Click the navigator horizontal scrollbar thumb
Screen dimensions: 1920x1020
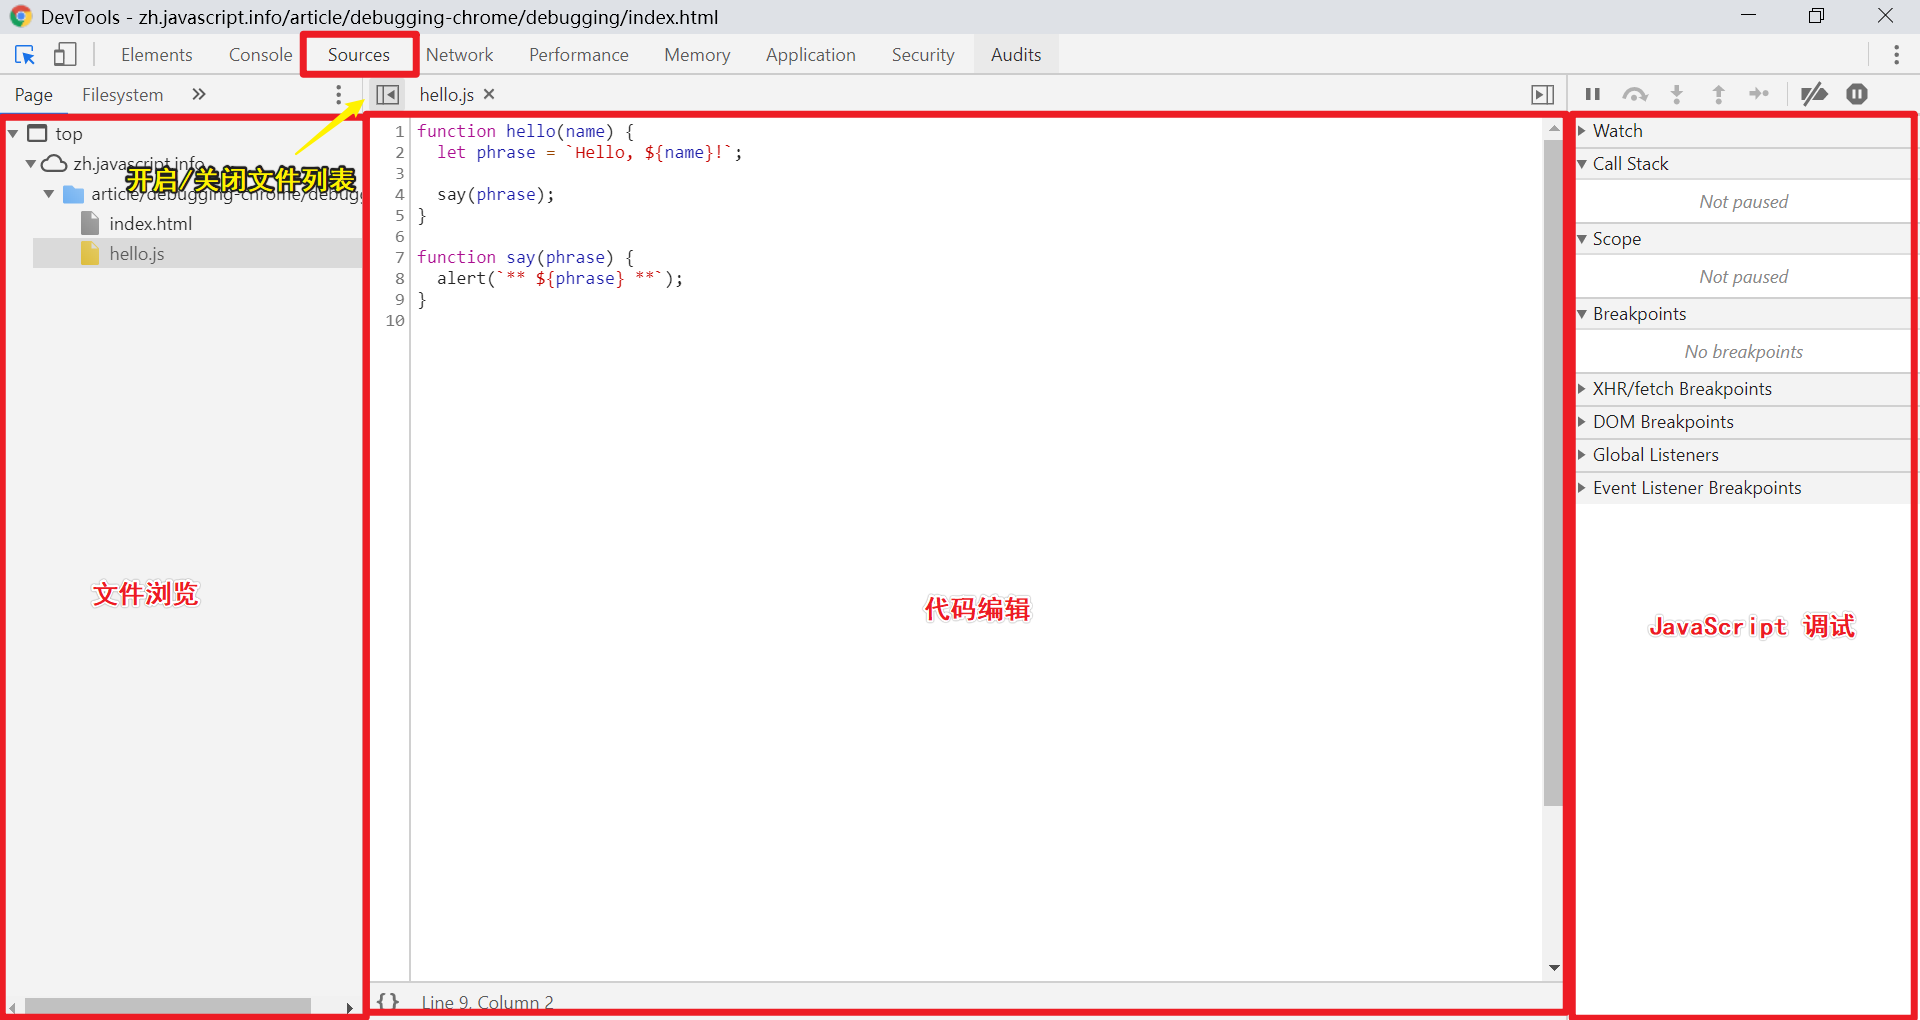pos(167,1006)
